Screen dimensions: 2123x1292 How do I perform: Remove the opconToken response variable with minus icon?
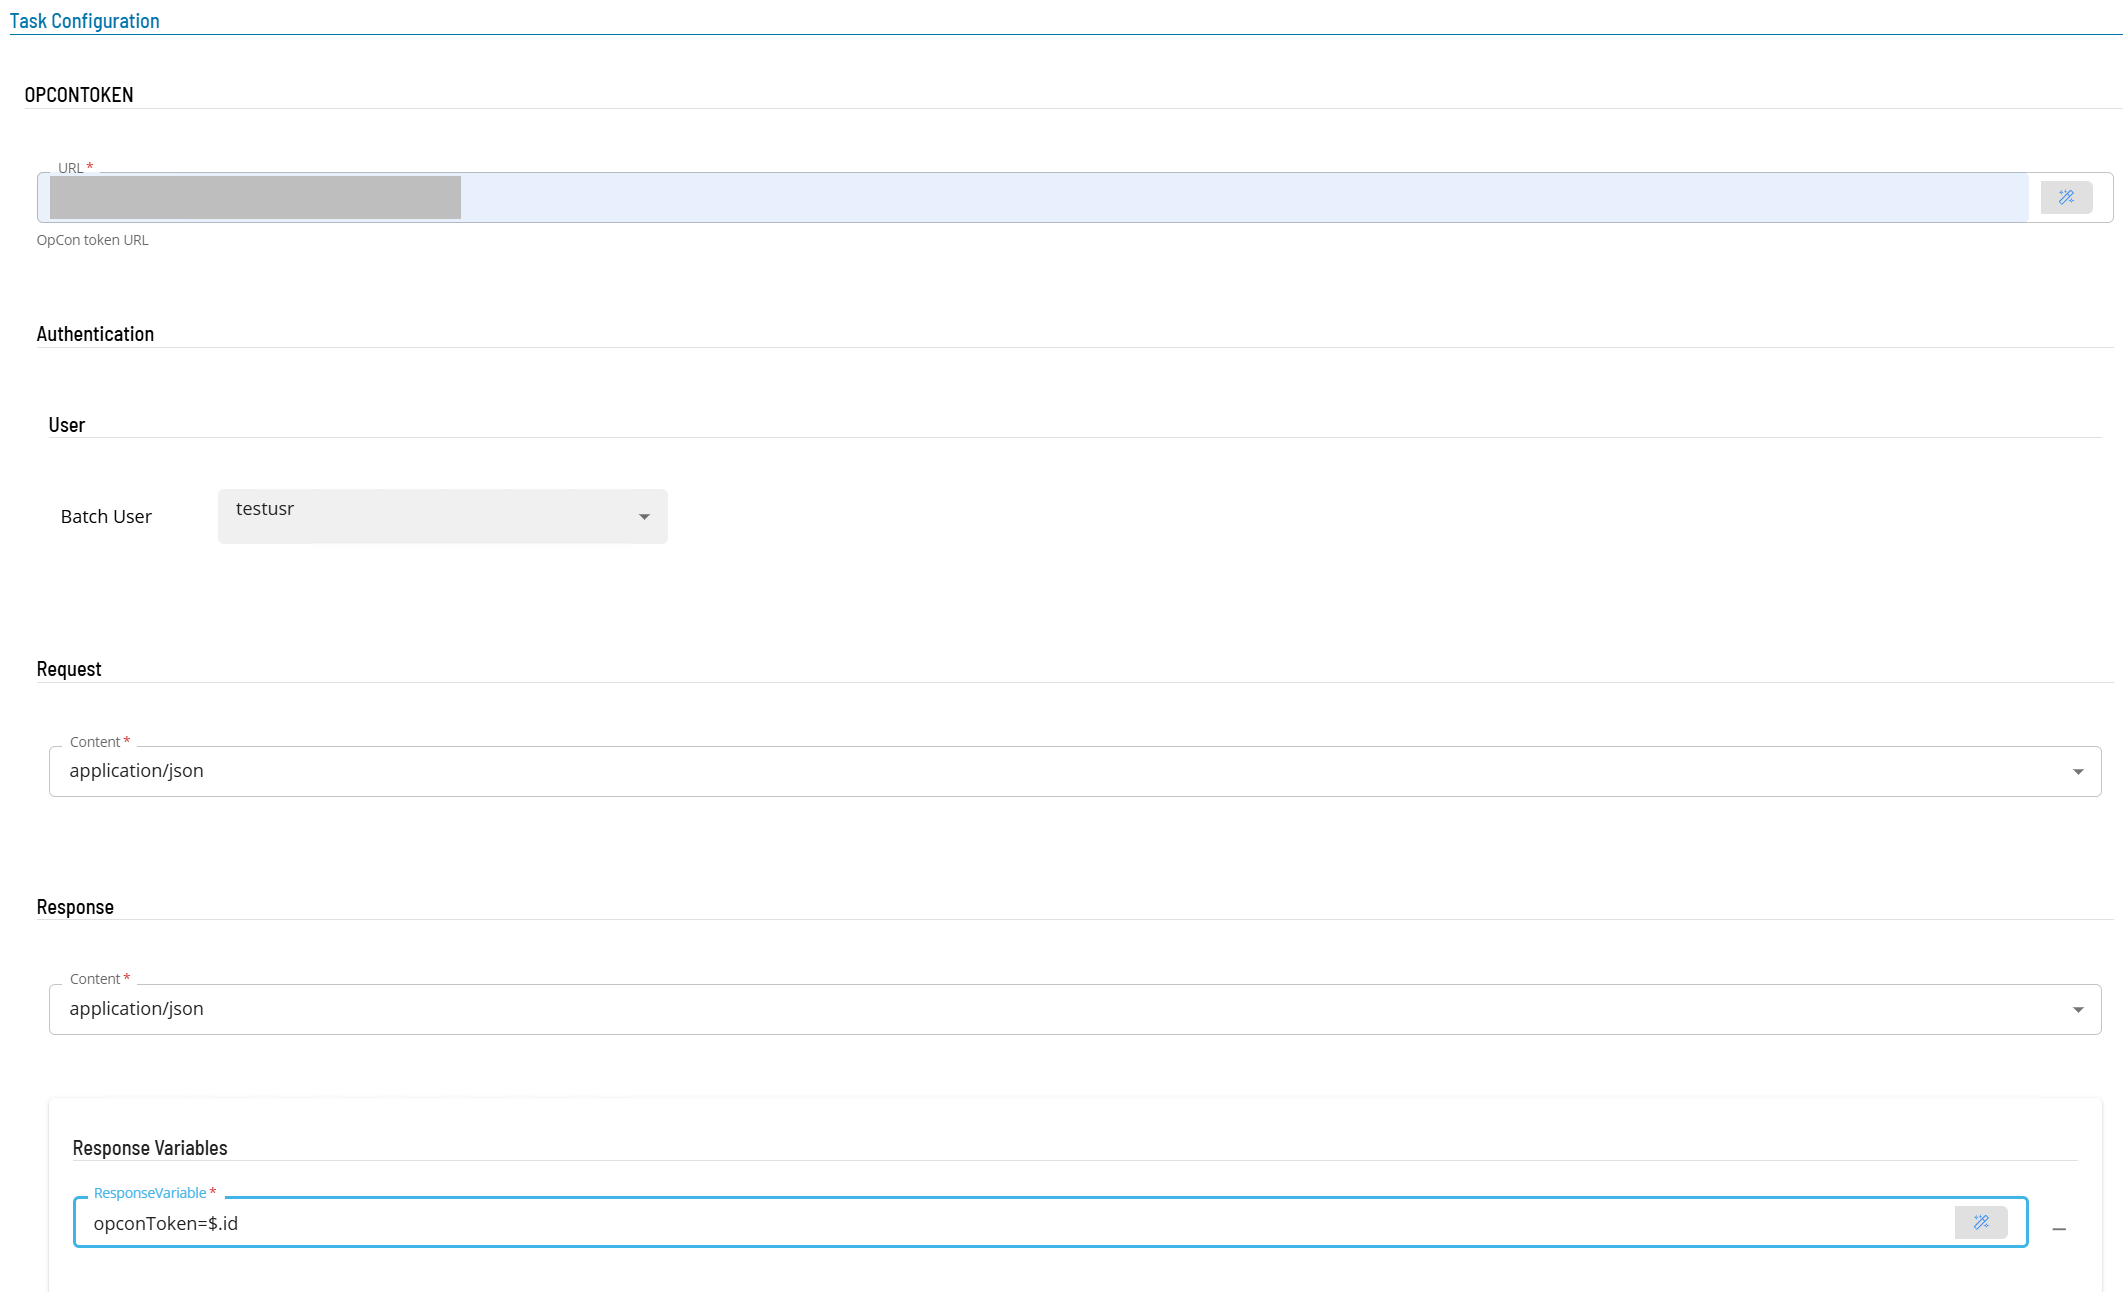click(x=2059, y=1229)
